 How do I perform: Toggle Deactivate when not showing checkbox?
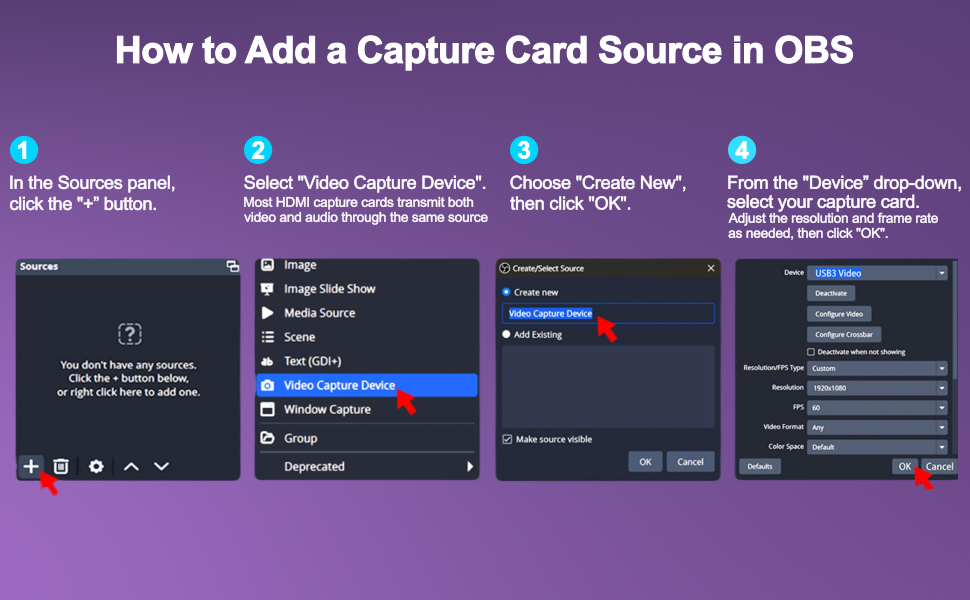[810, 352]
